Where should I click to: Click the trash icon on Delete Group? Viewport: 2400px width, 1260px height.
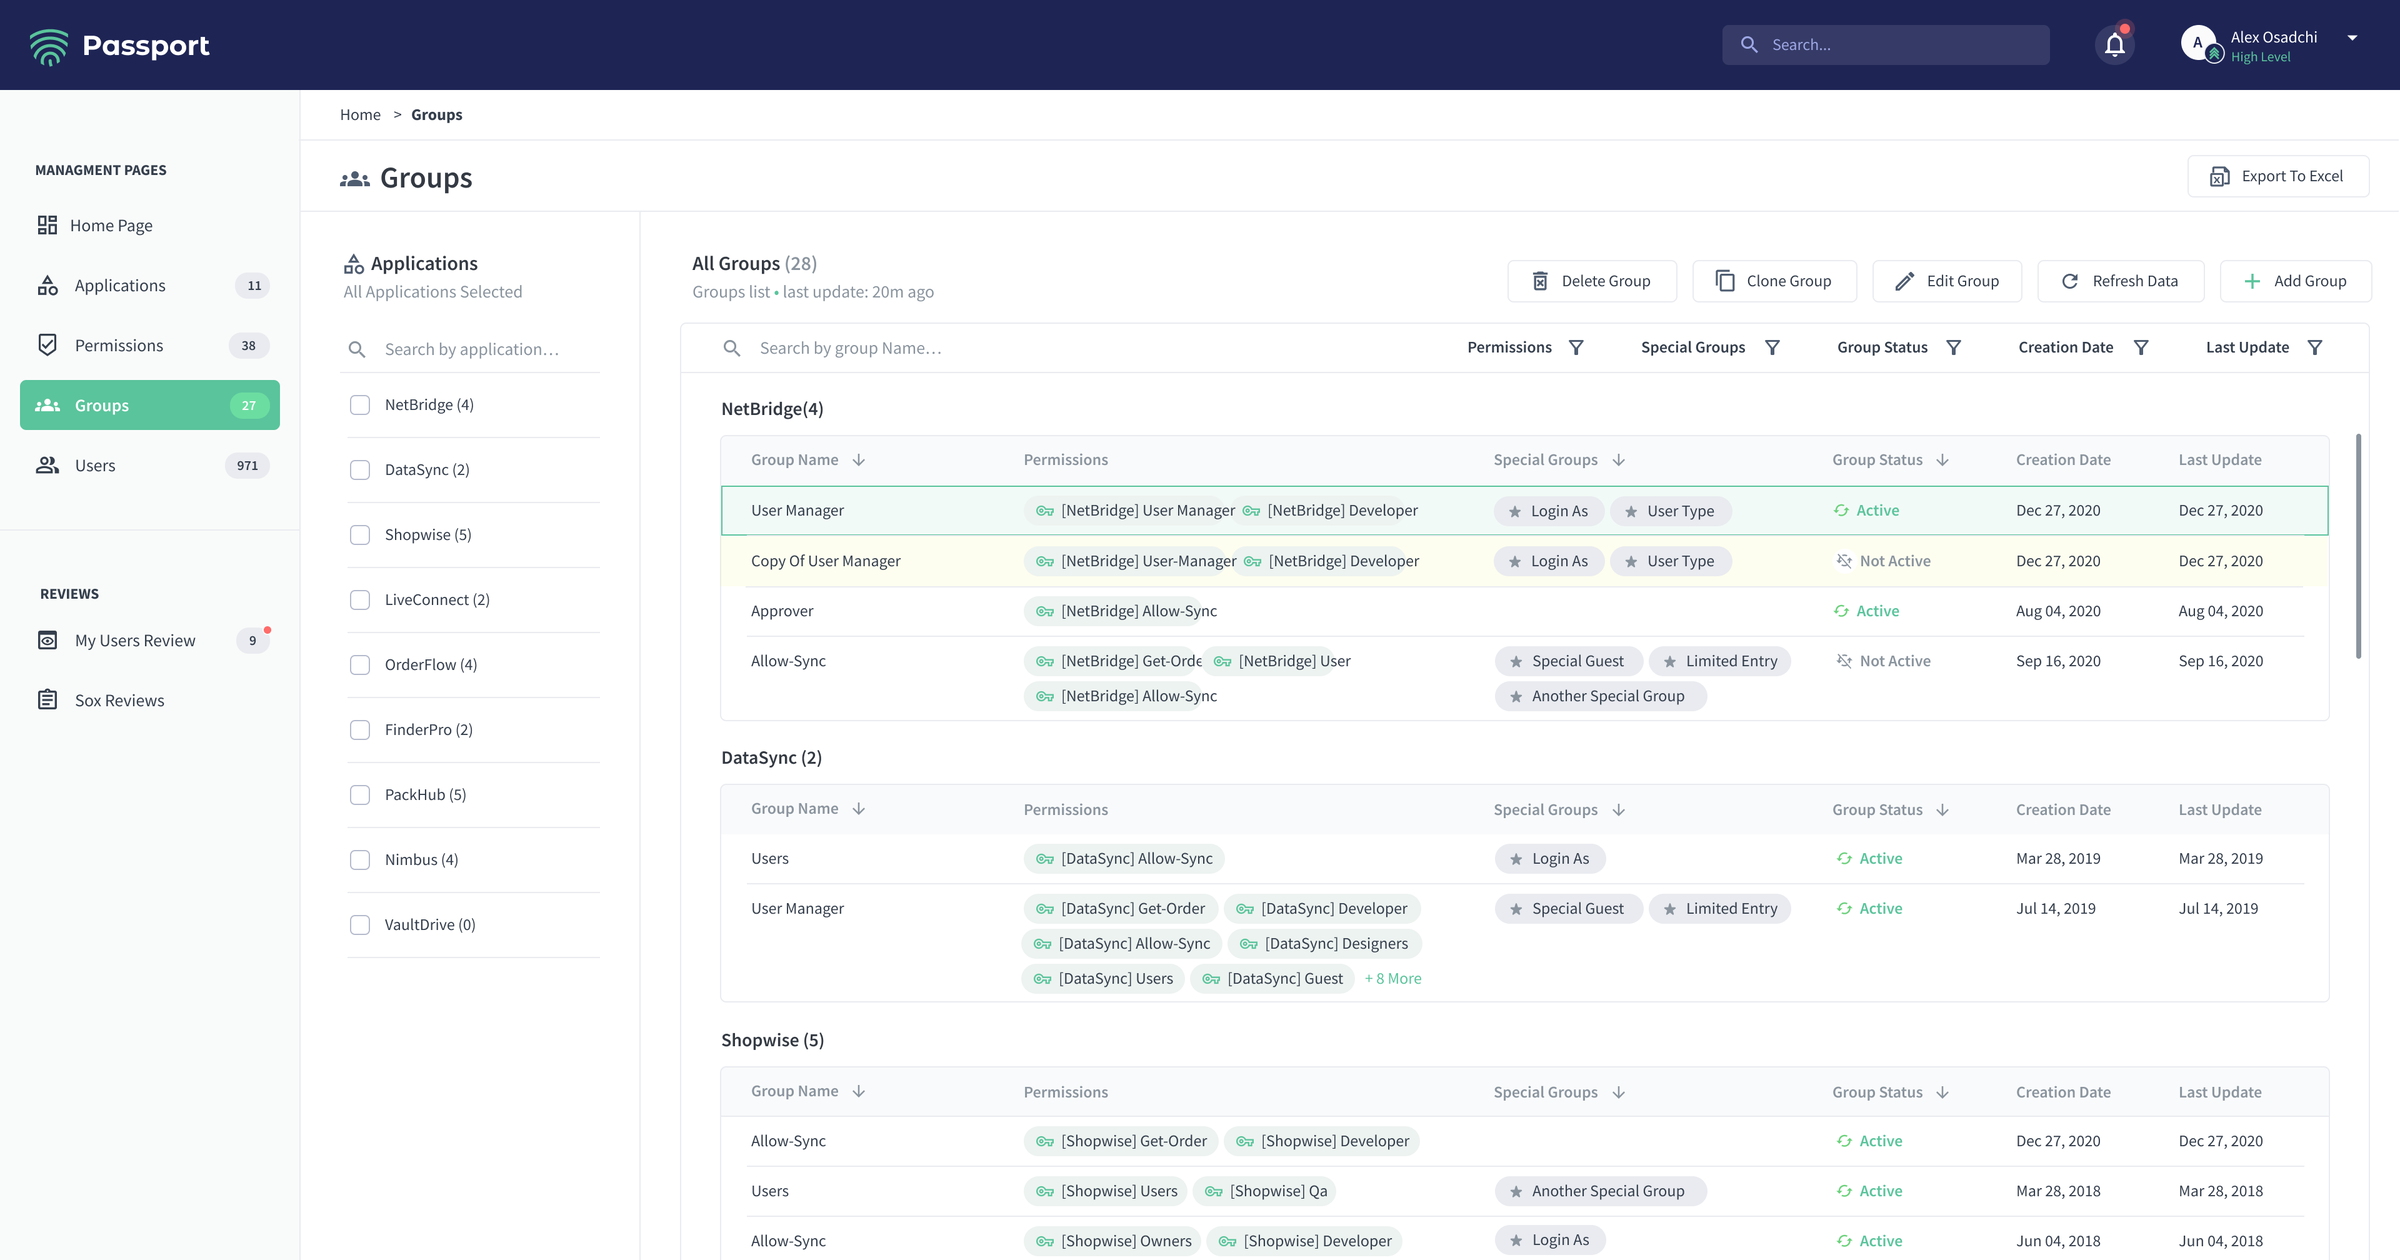coord(1540,281)
